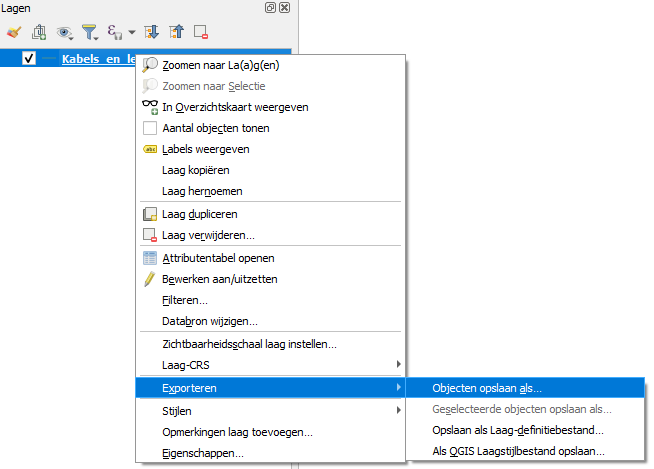This screenshot has height=469, width=654.
Task: Select the Kabels_en_le layer name
Action: (98, 59)
